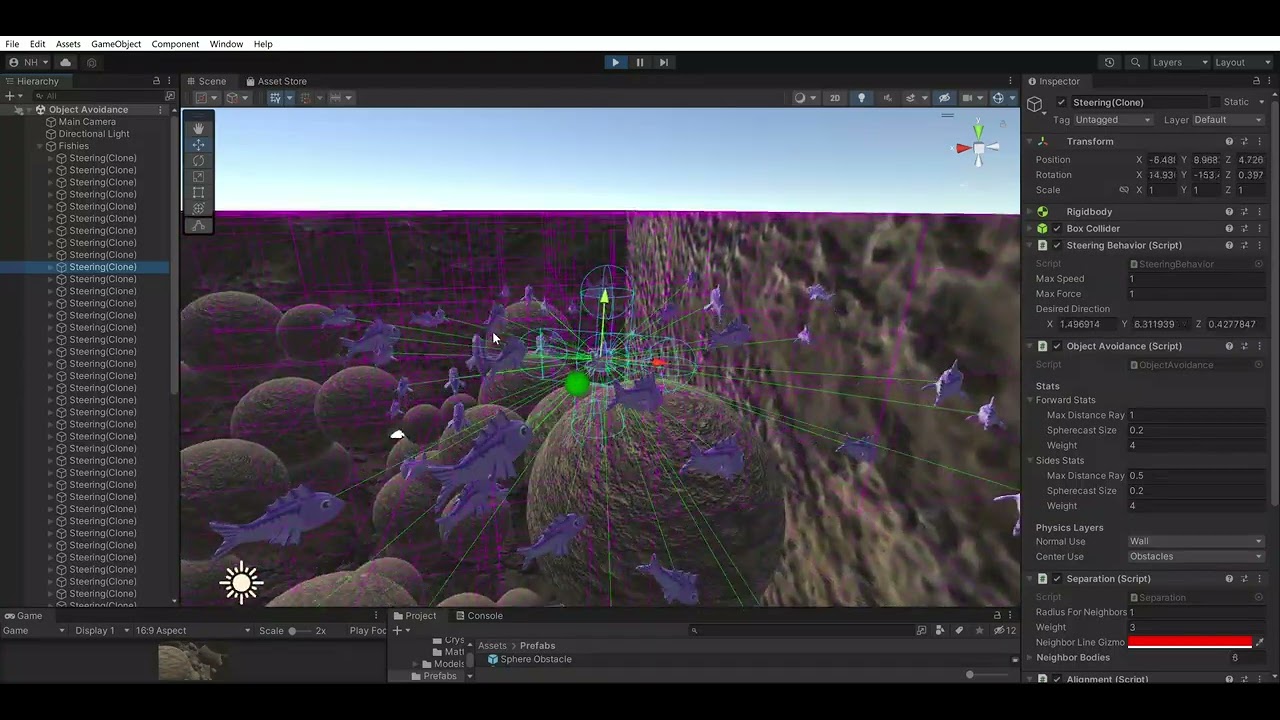This screenshot has height=720, width=1280.
Task: Expand the Rigidbody component
Action: (1030, 212)
